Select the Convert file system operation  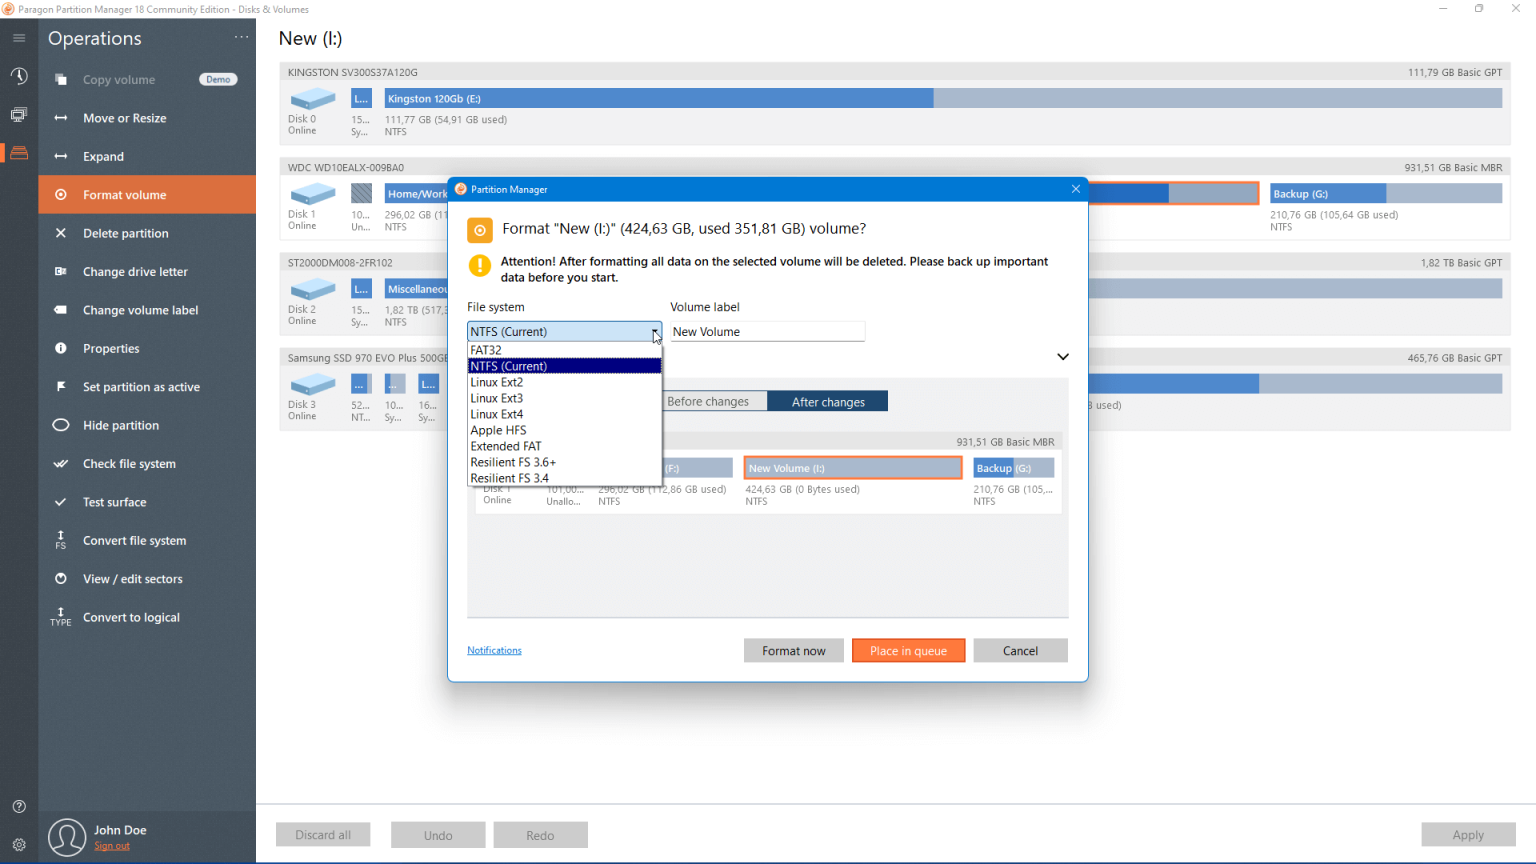pos(133,540)
